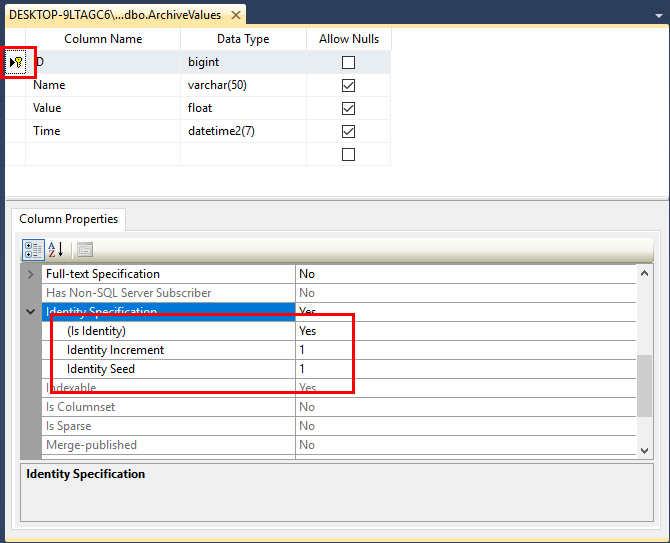Open the Property Pages toolbar icon

[85, 249]
